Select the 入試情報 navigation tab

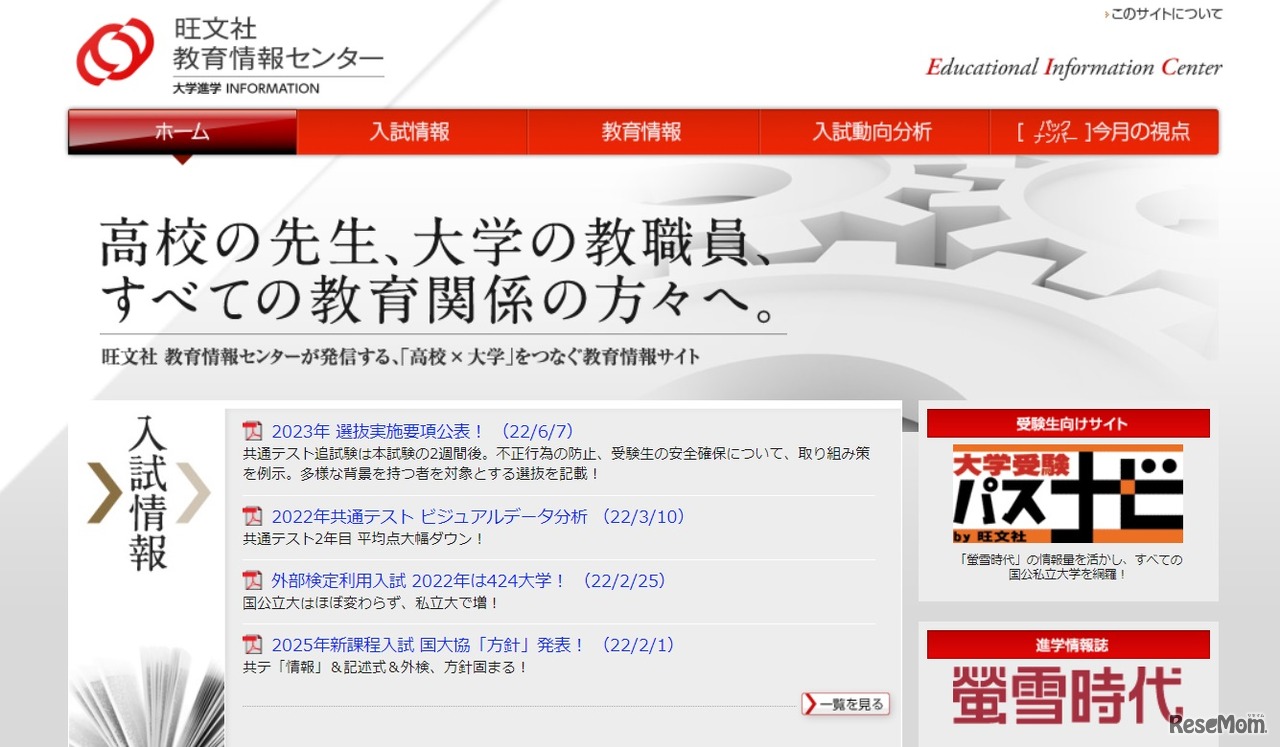(x=412, y=131)
